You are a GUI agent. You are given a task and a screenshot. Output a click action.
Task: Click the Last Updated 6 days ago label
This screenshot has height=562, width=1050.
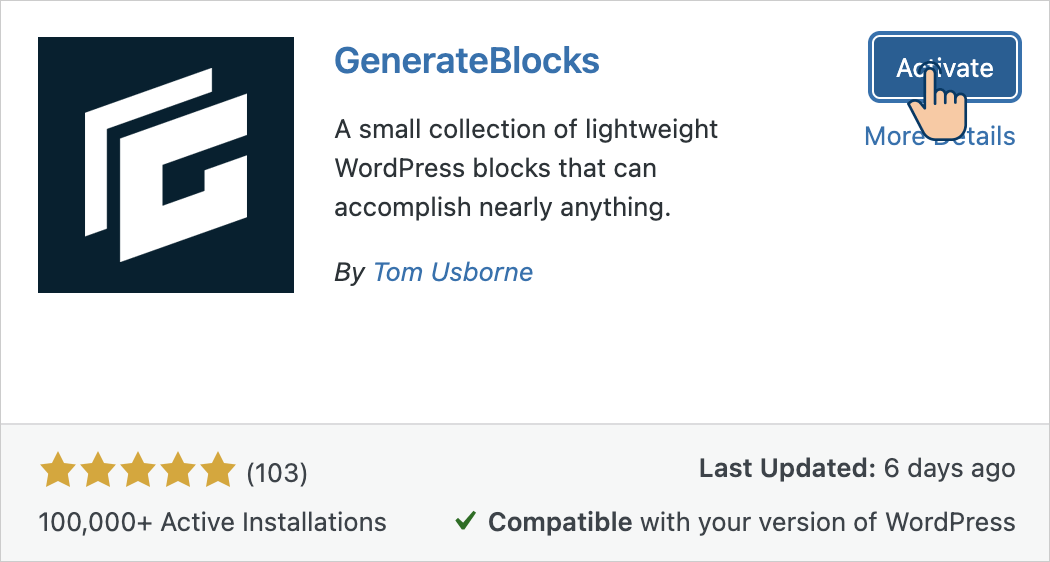pos(857,468)
